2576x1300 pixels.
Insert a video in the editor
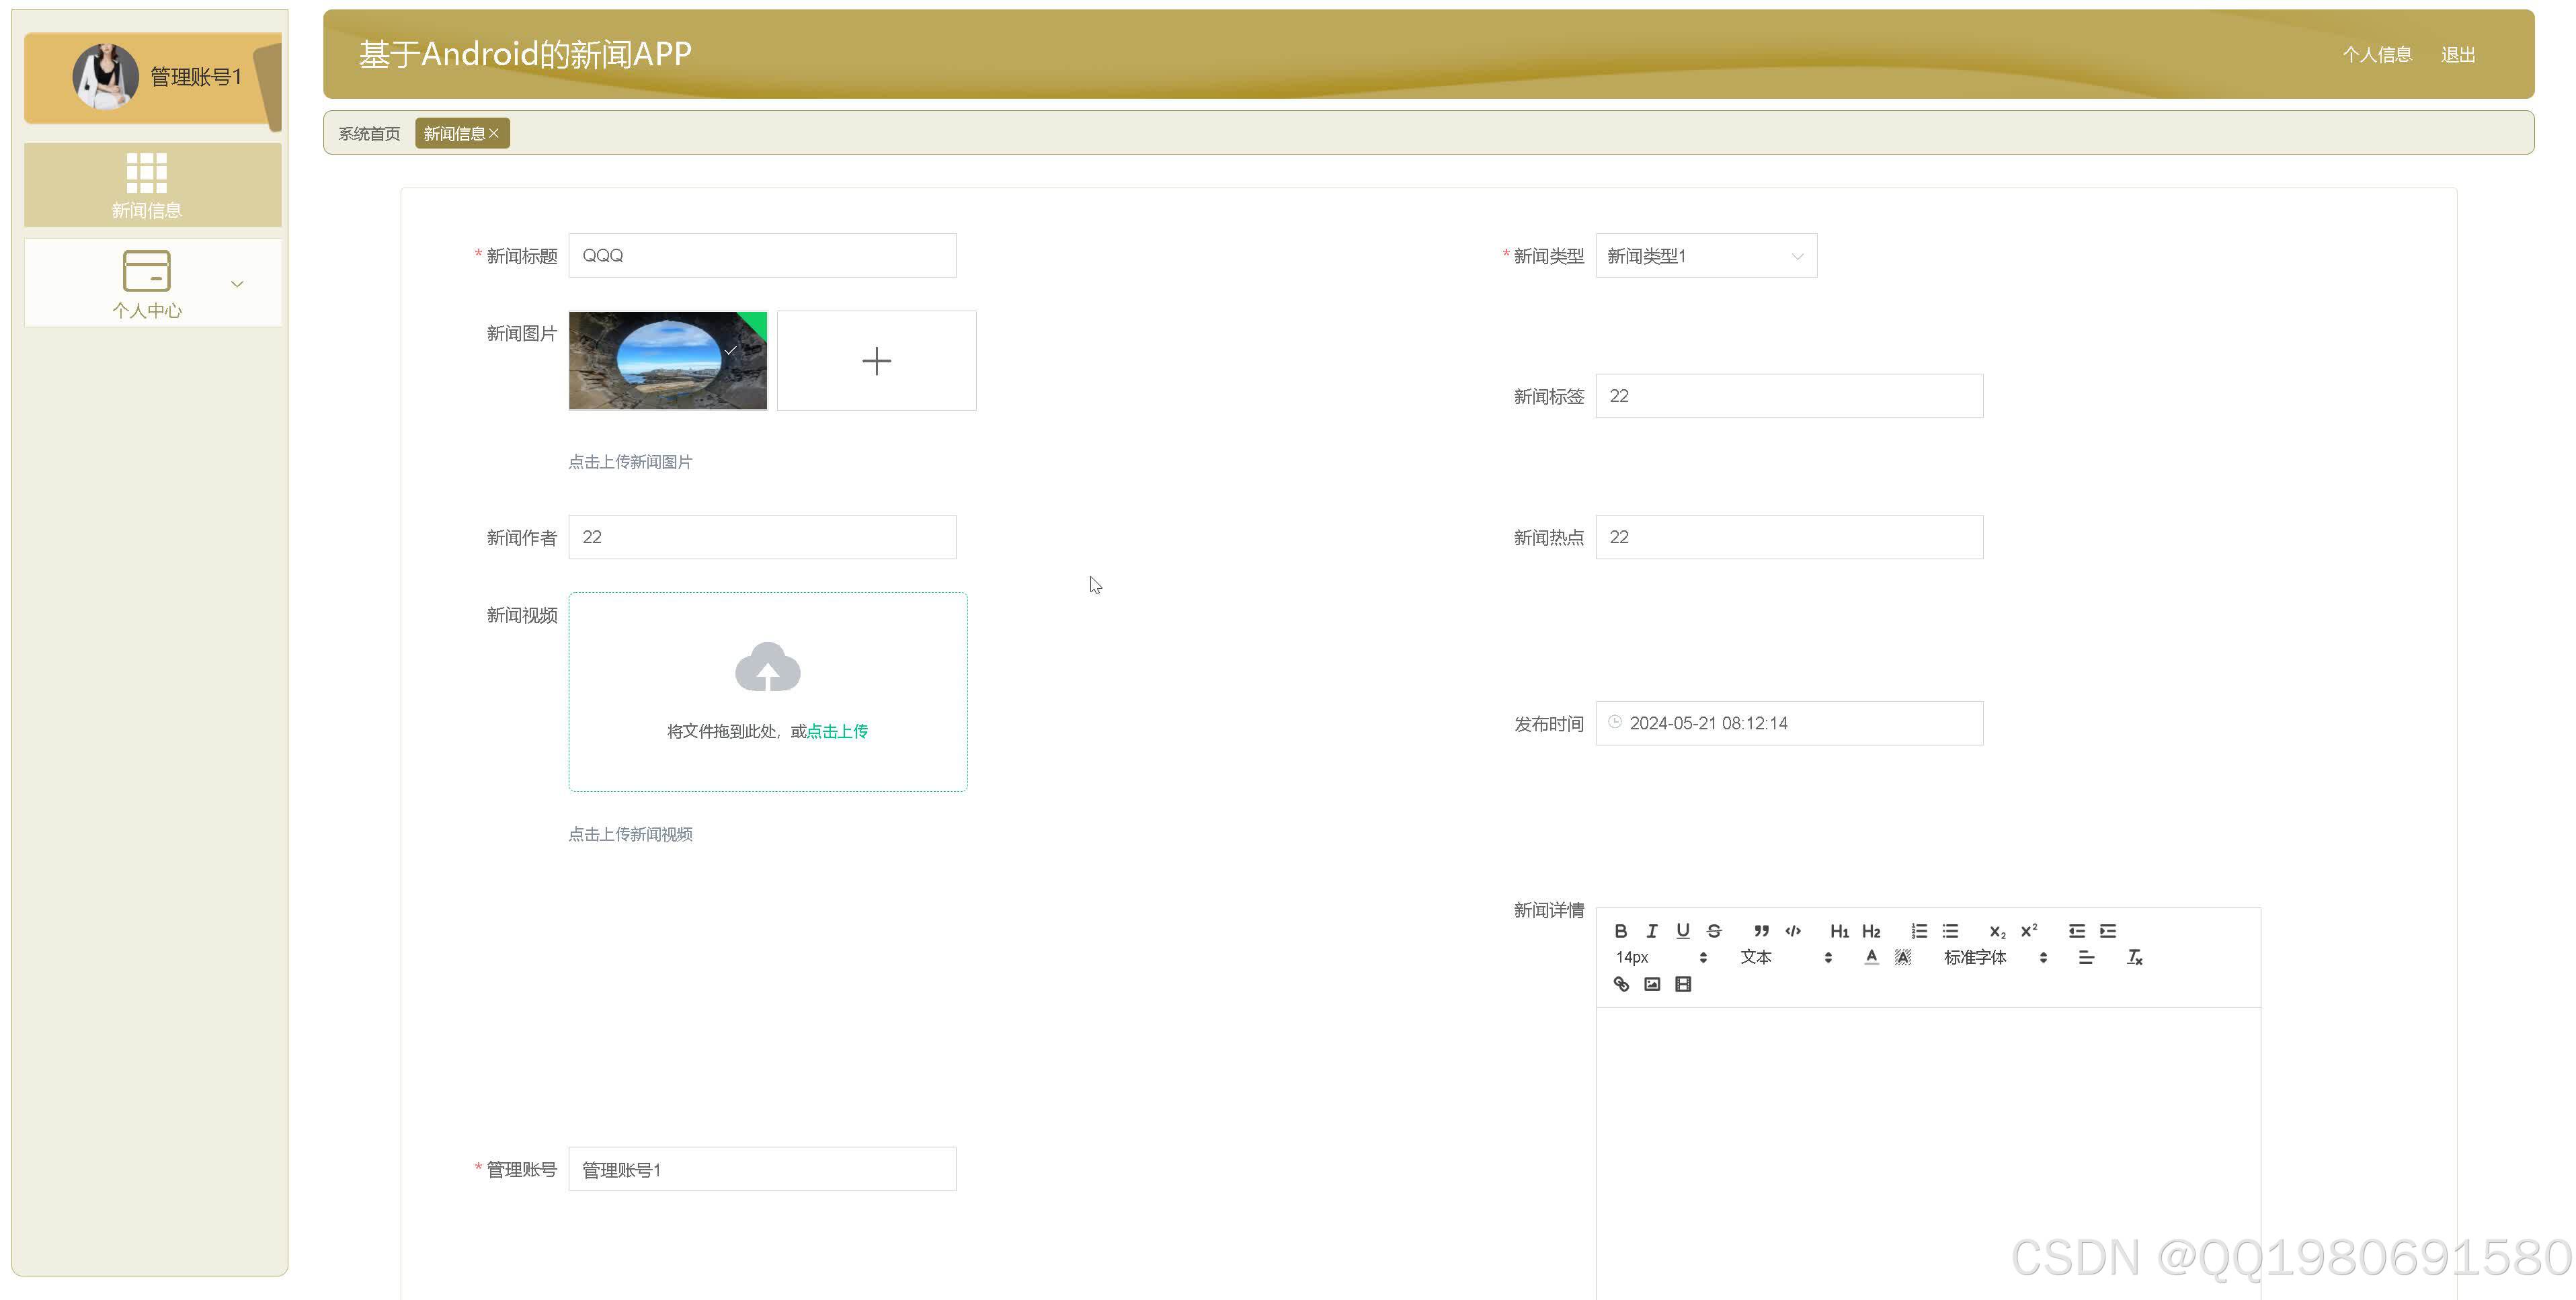click(x=1683, y=985)
